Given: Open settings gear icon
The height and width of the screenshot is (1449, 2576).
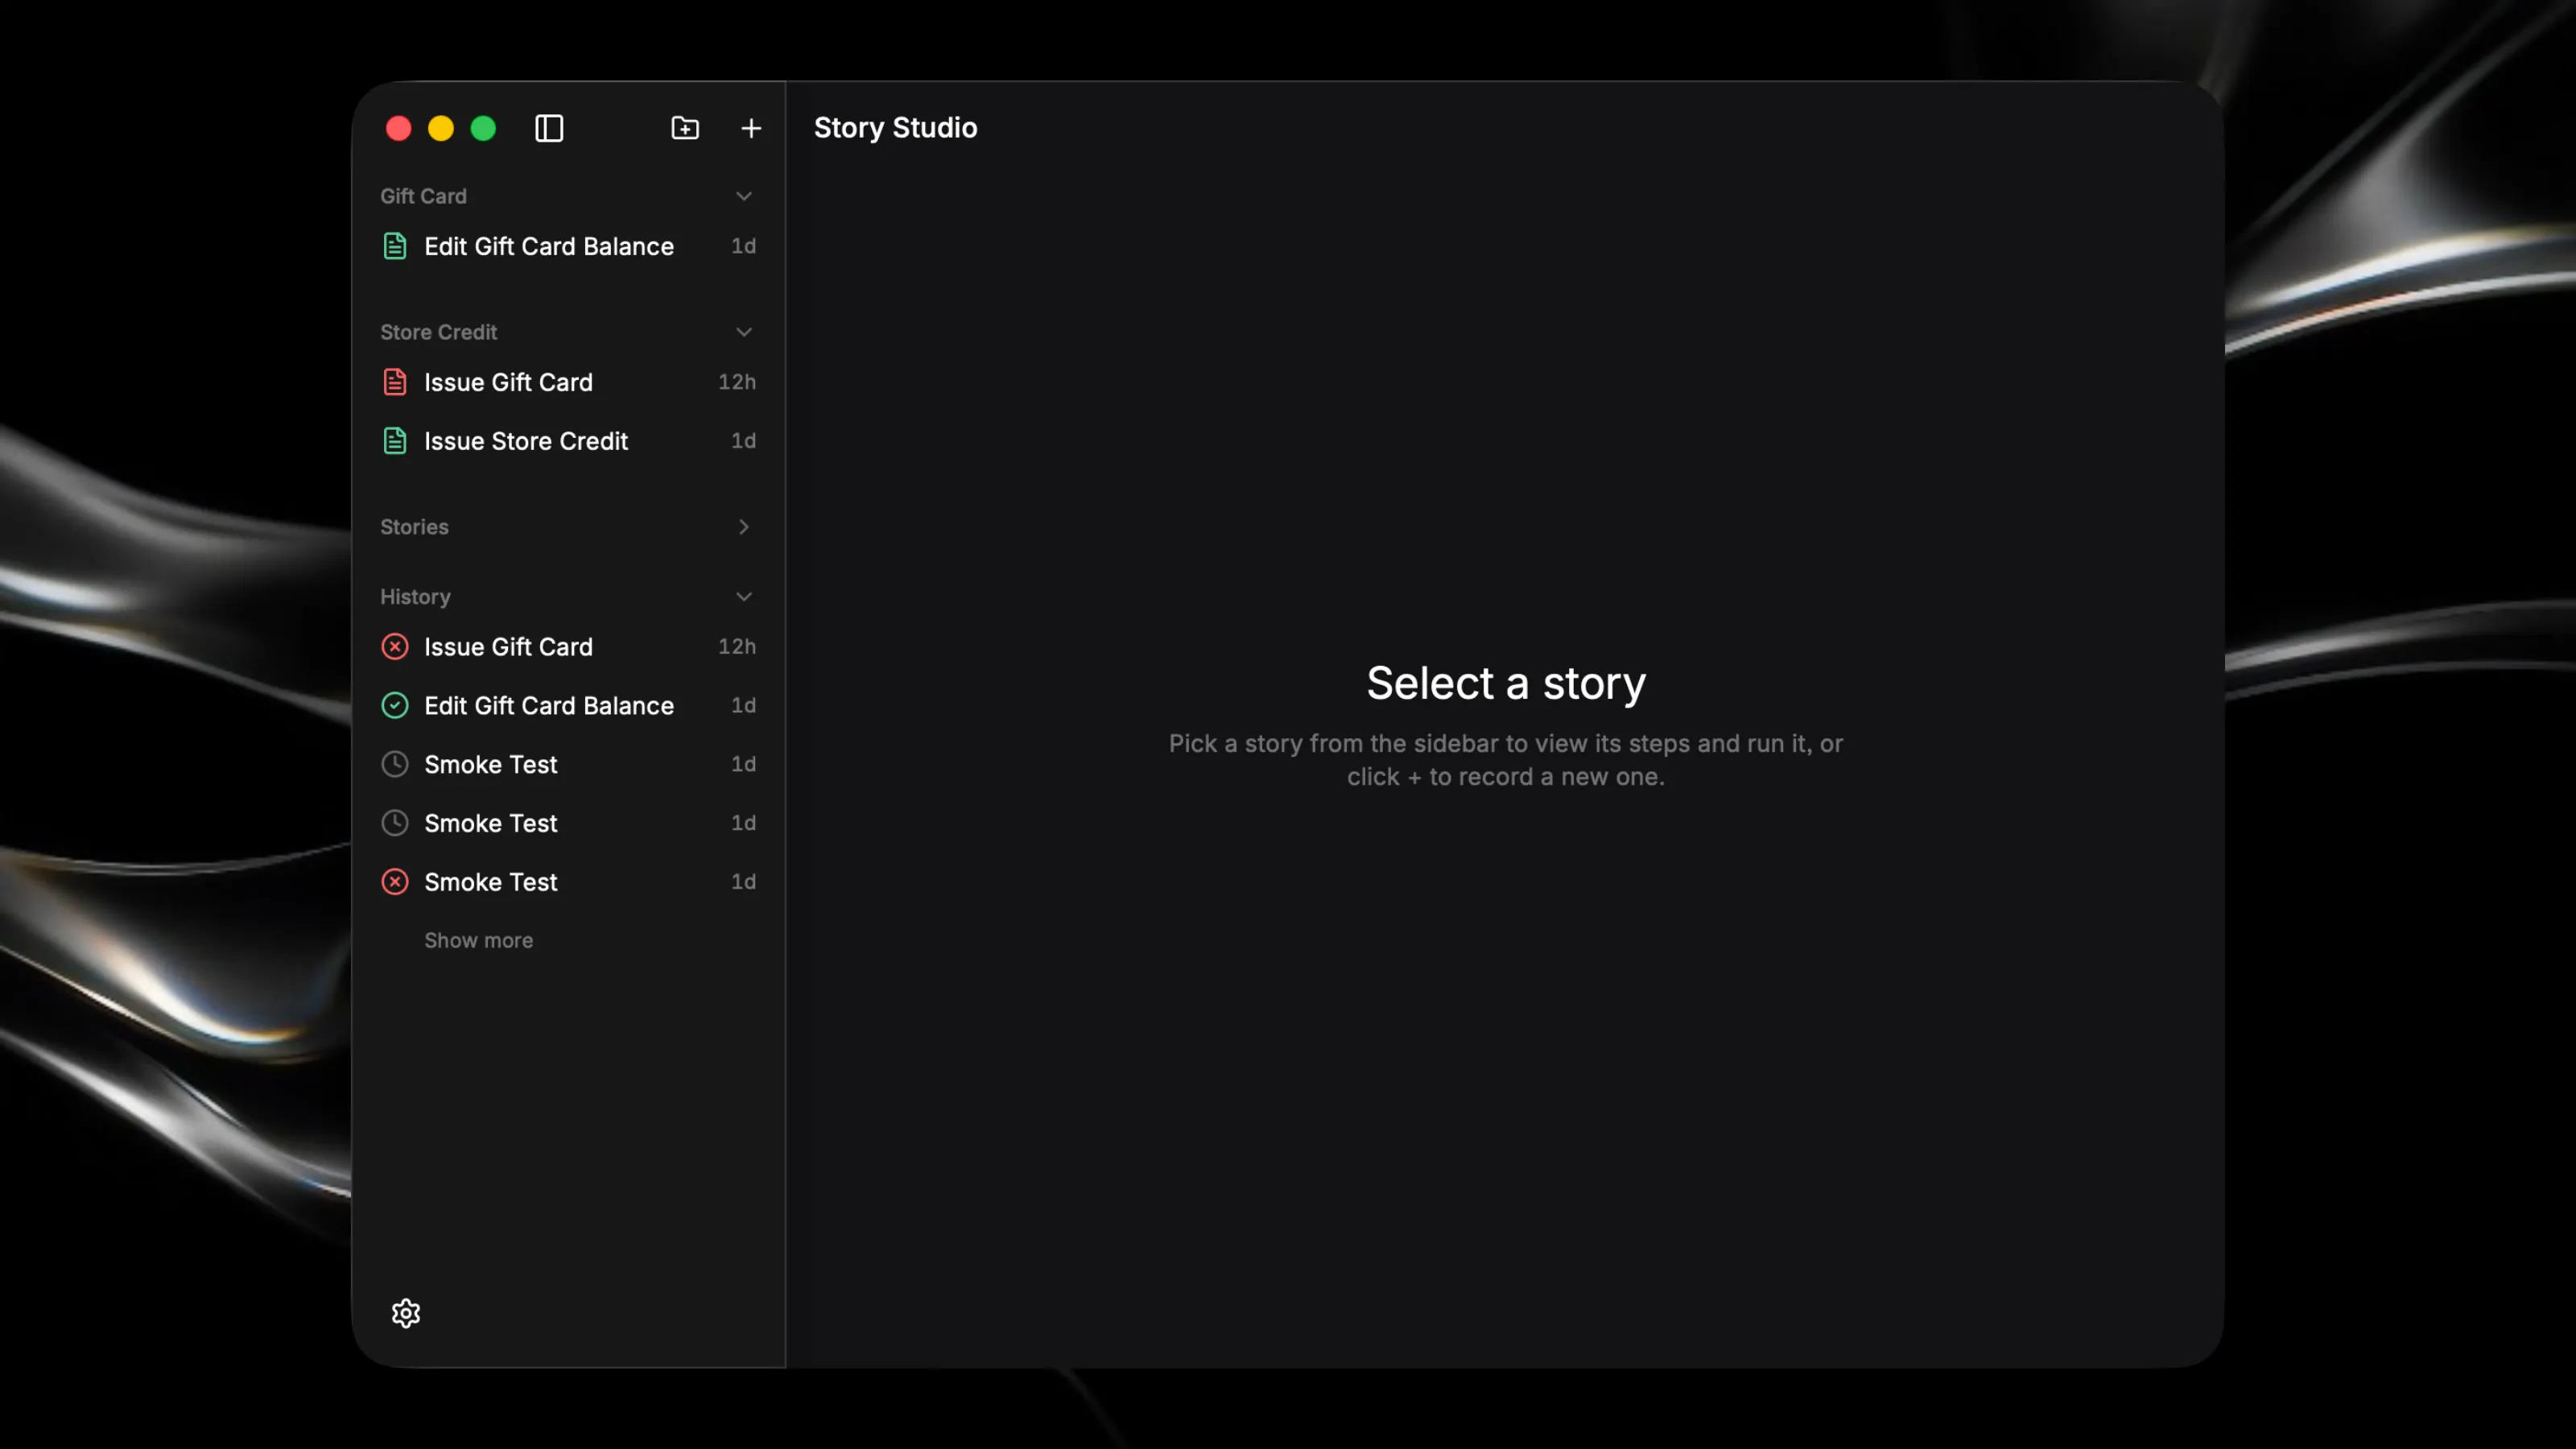Looking at the screenshot, I should click(x=406, y=1312).
